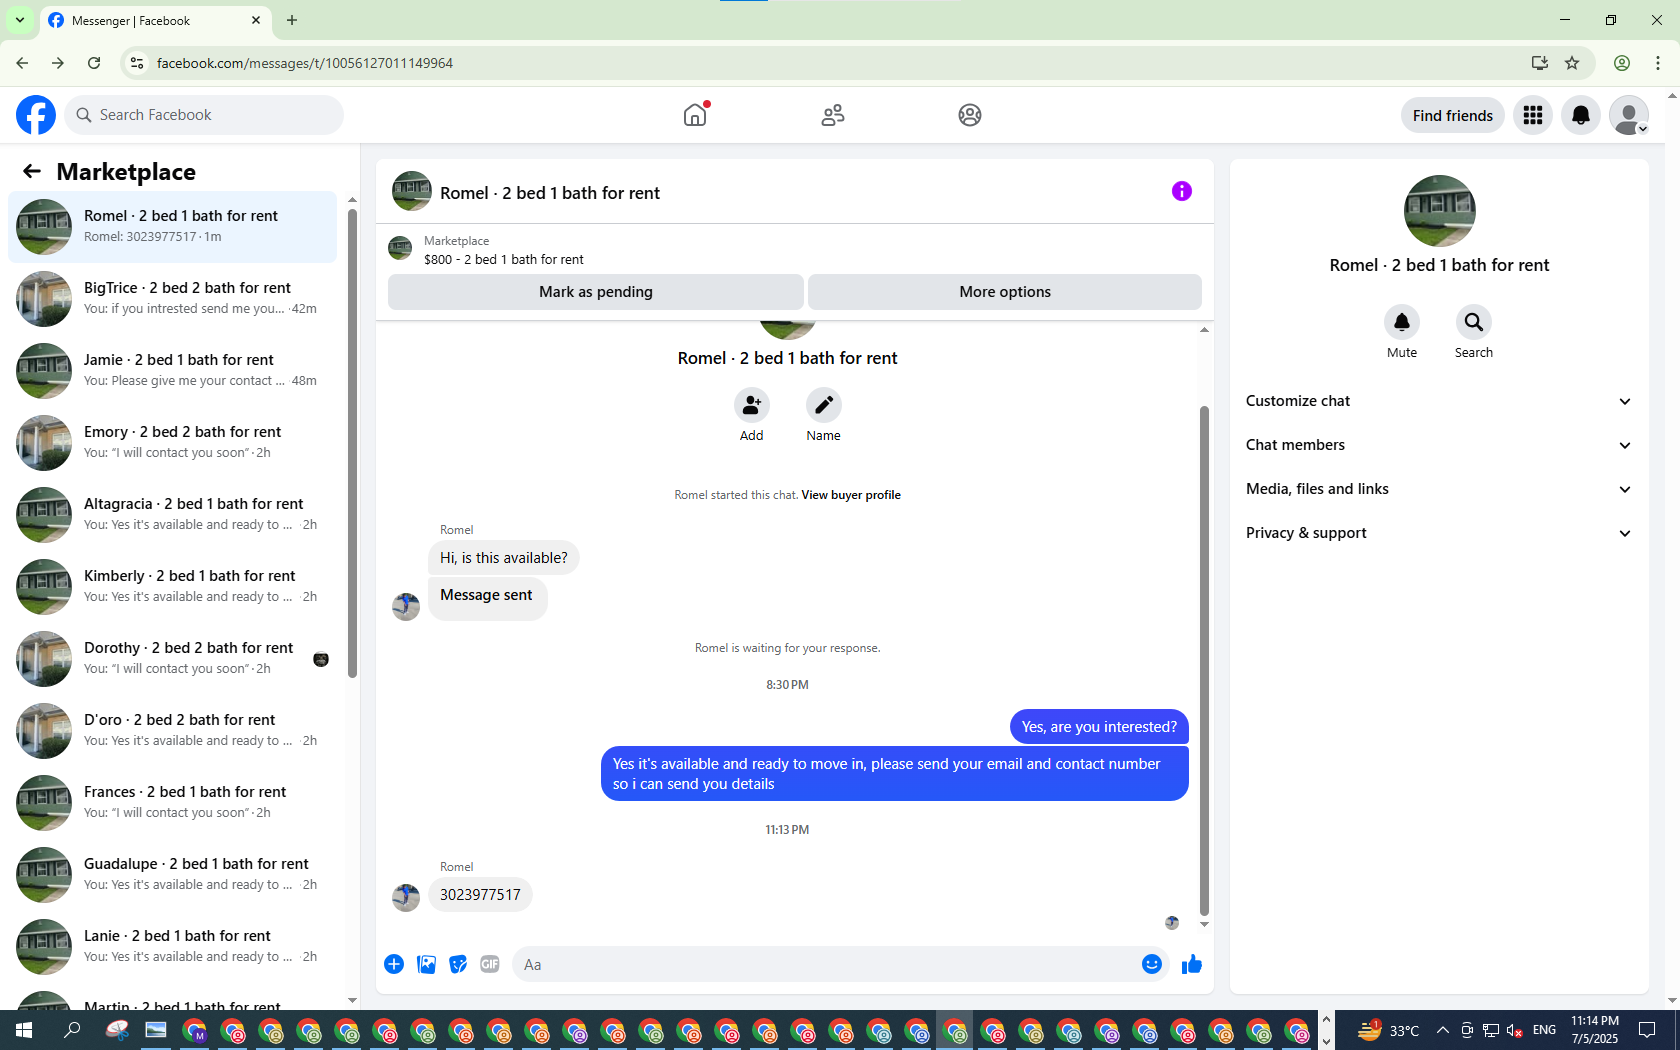Click the Romel listing thumbnail in right panel
Screen dimensions: 1680x1050
[1440, 211]
